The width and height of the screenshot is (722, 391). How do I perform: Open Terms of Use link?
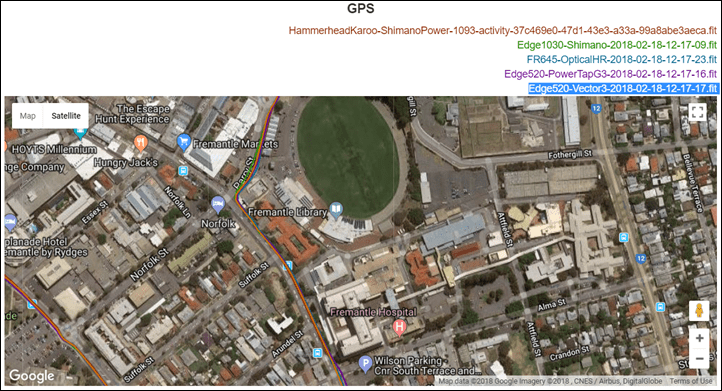tap(690, 381)
